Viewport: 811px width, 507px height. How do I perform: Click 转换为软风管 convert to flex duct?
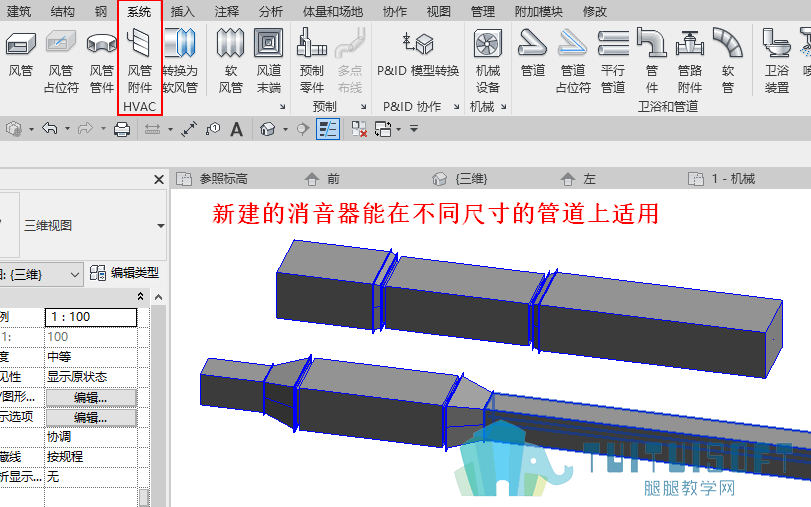coord(180,61)
